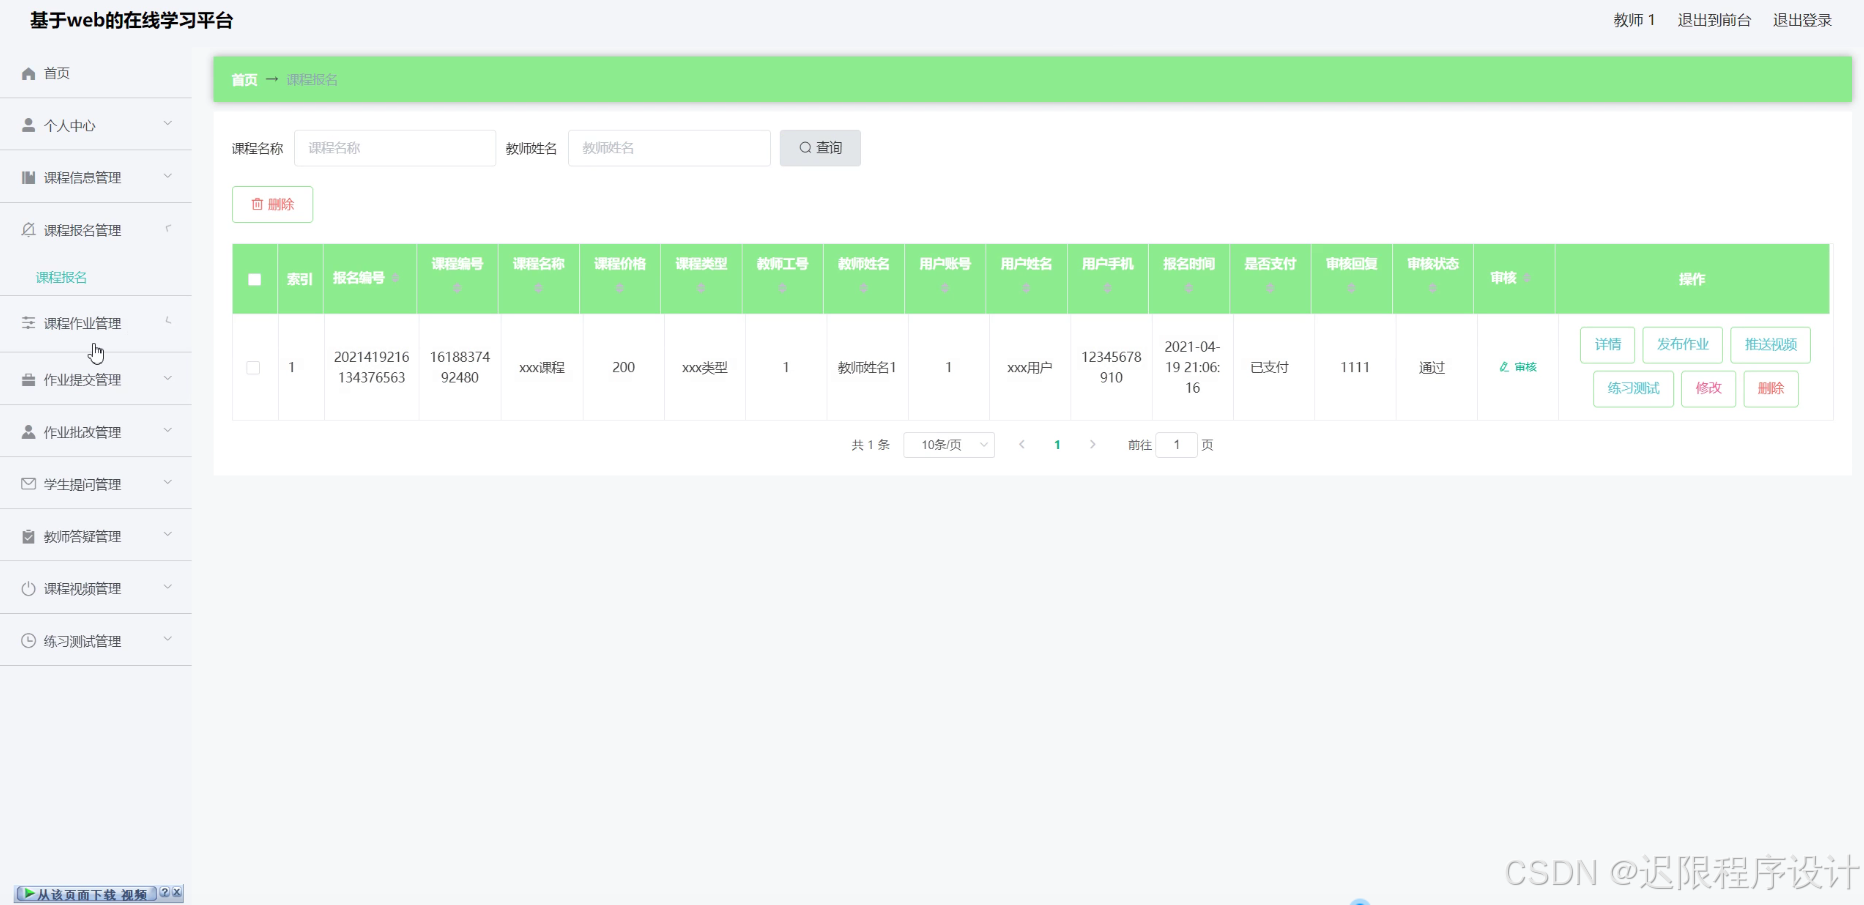Click the 个人中心 person icon
This screenshot has width=1864, height=905.
26,125
